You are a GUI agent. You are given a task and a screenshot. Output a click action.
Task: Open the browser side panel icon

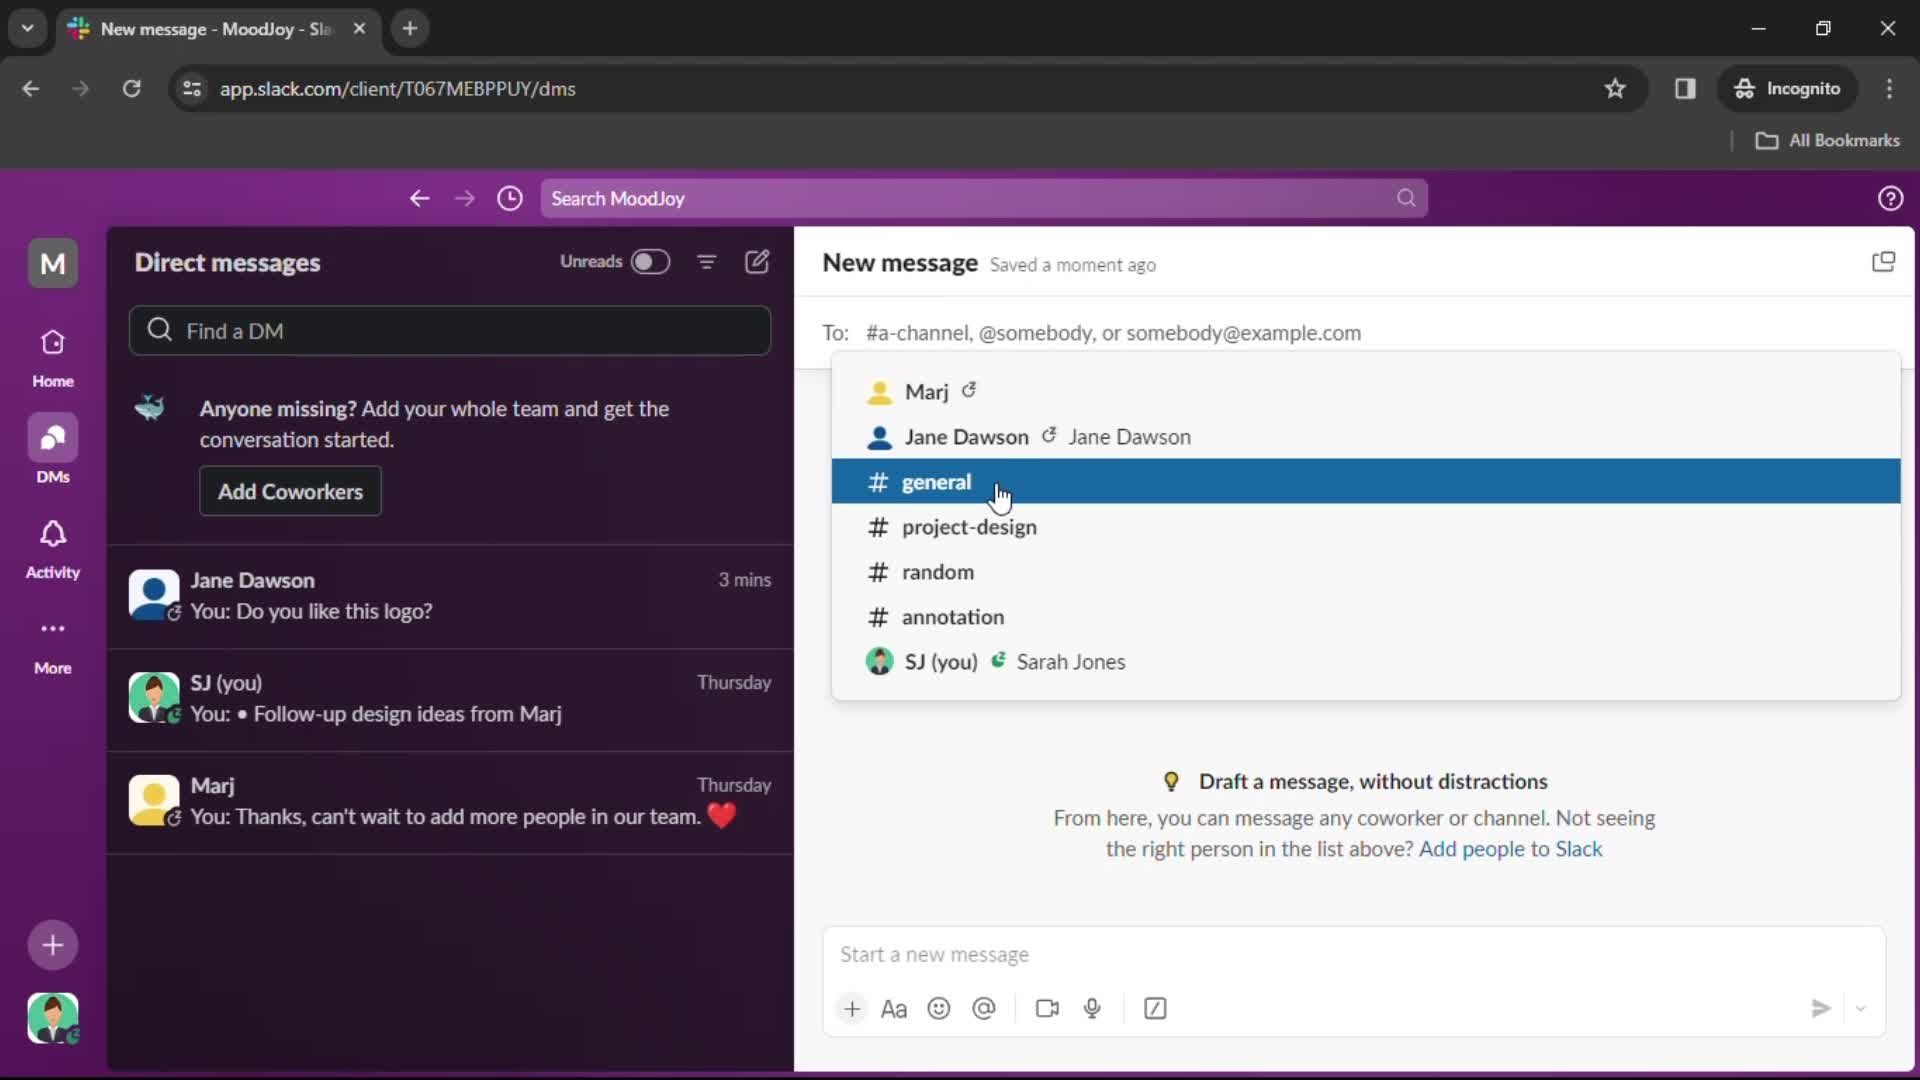point(1685,89)
